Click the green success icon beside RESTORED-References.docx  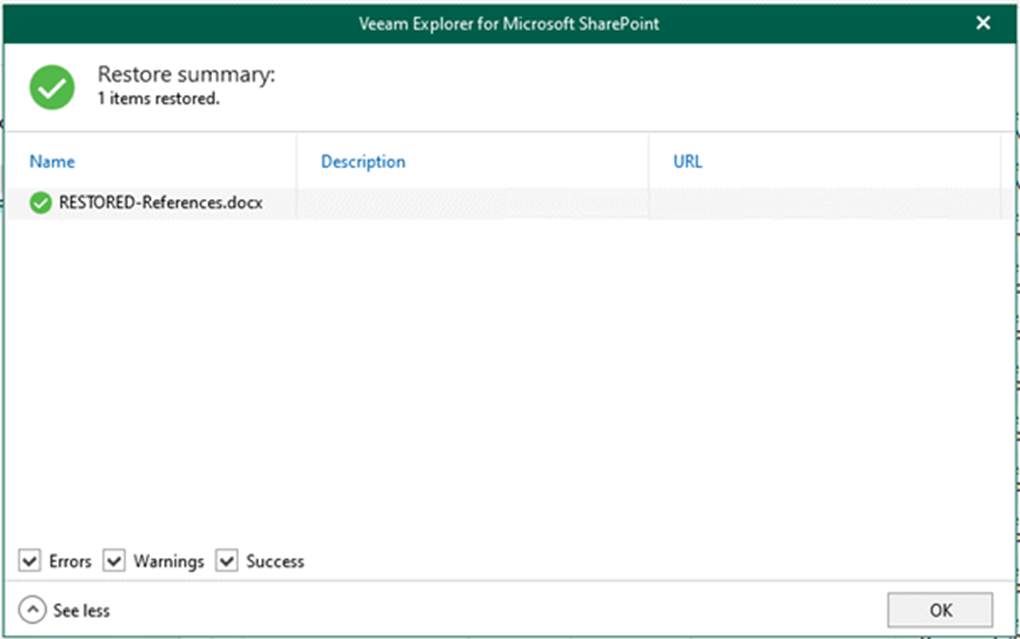40,203
